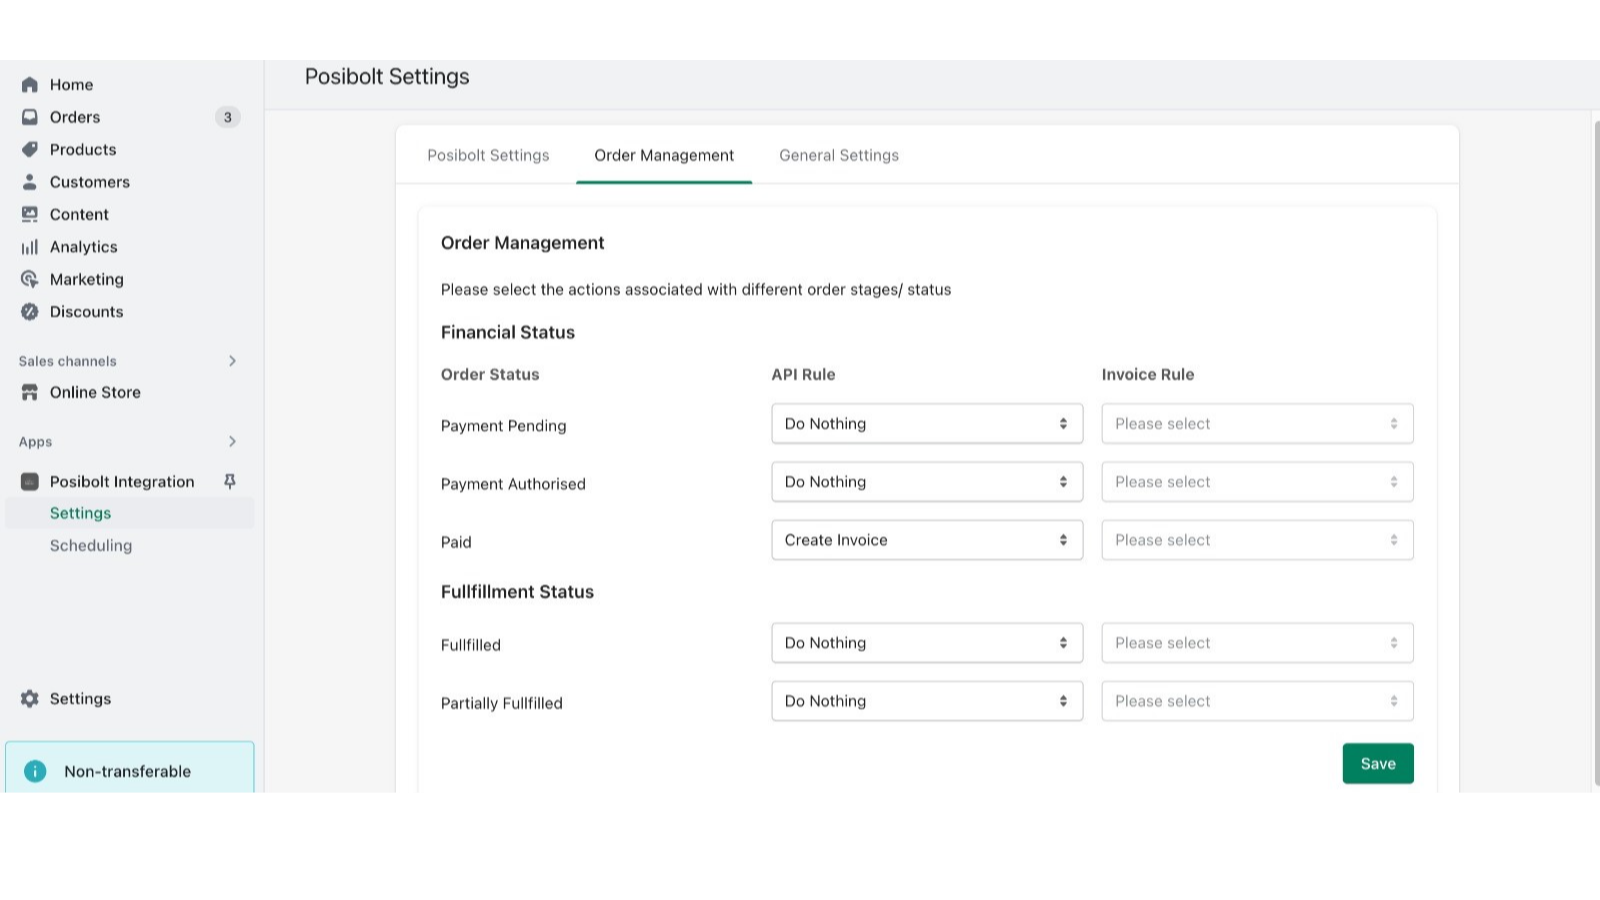Viewport: 1600px width, 900px height.
Task: Open Payment Pending API Rule dropdown
Action: (927, 424)
